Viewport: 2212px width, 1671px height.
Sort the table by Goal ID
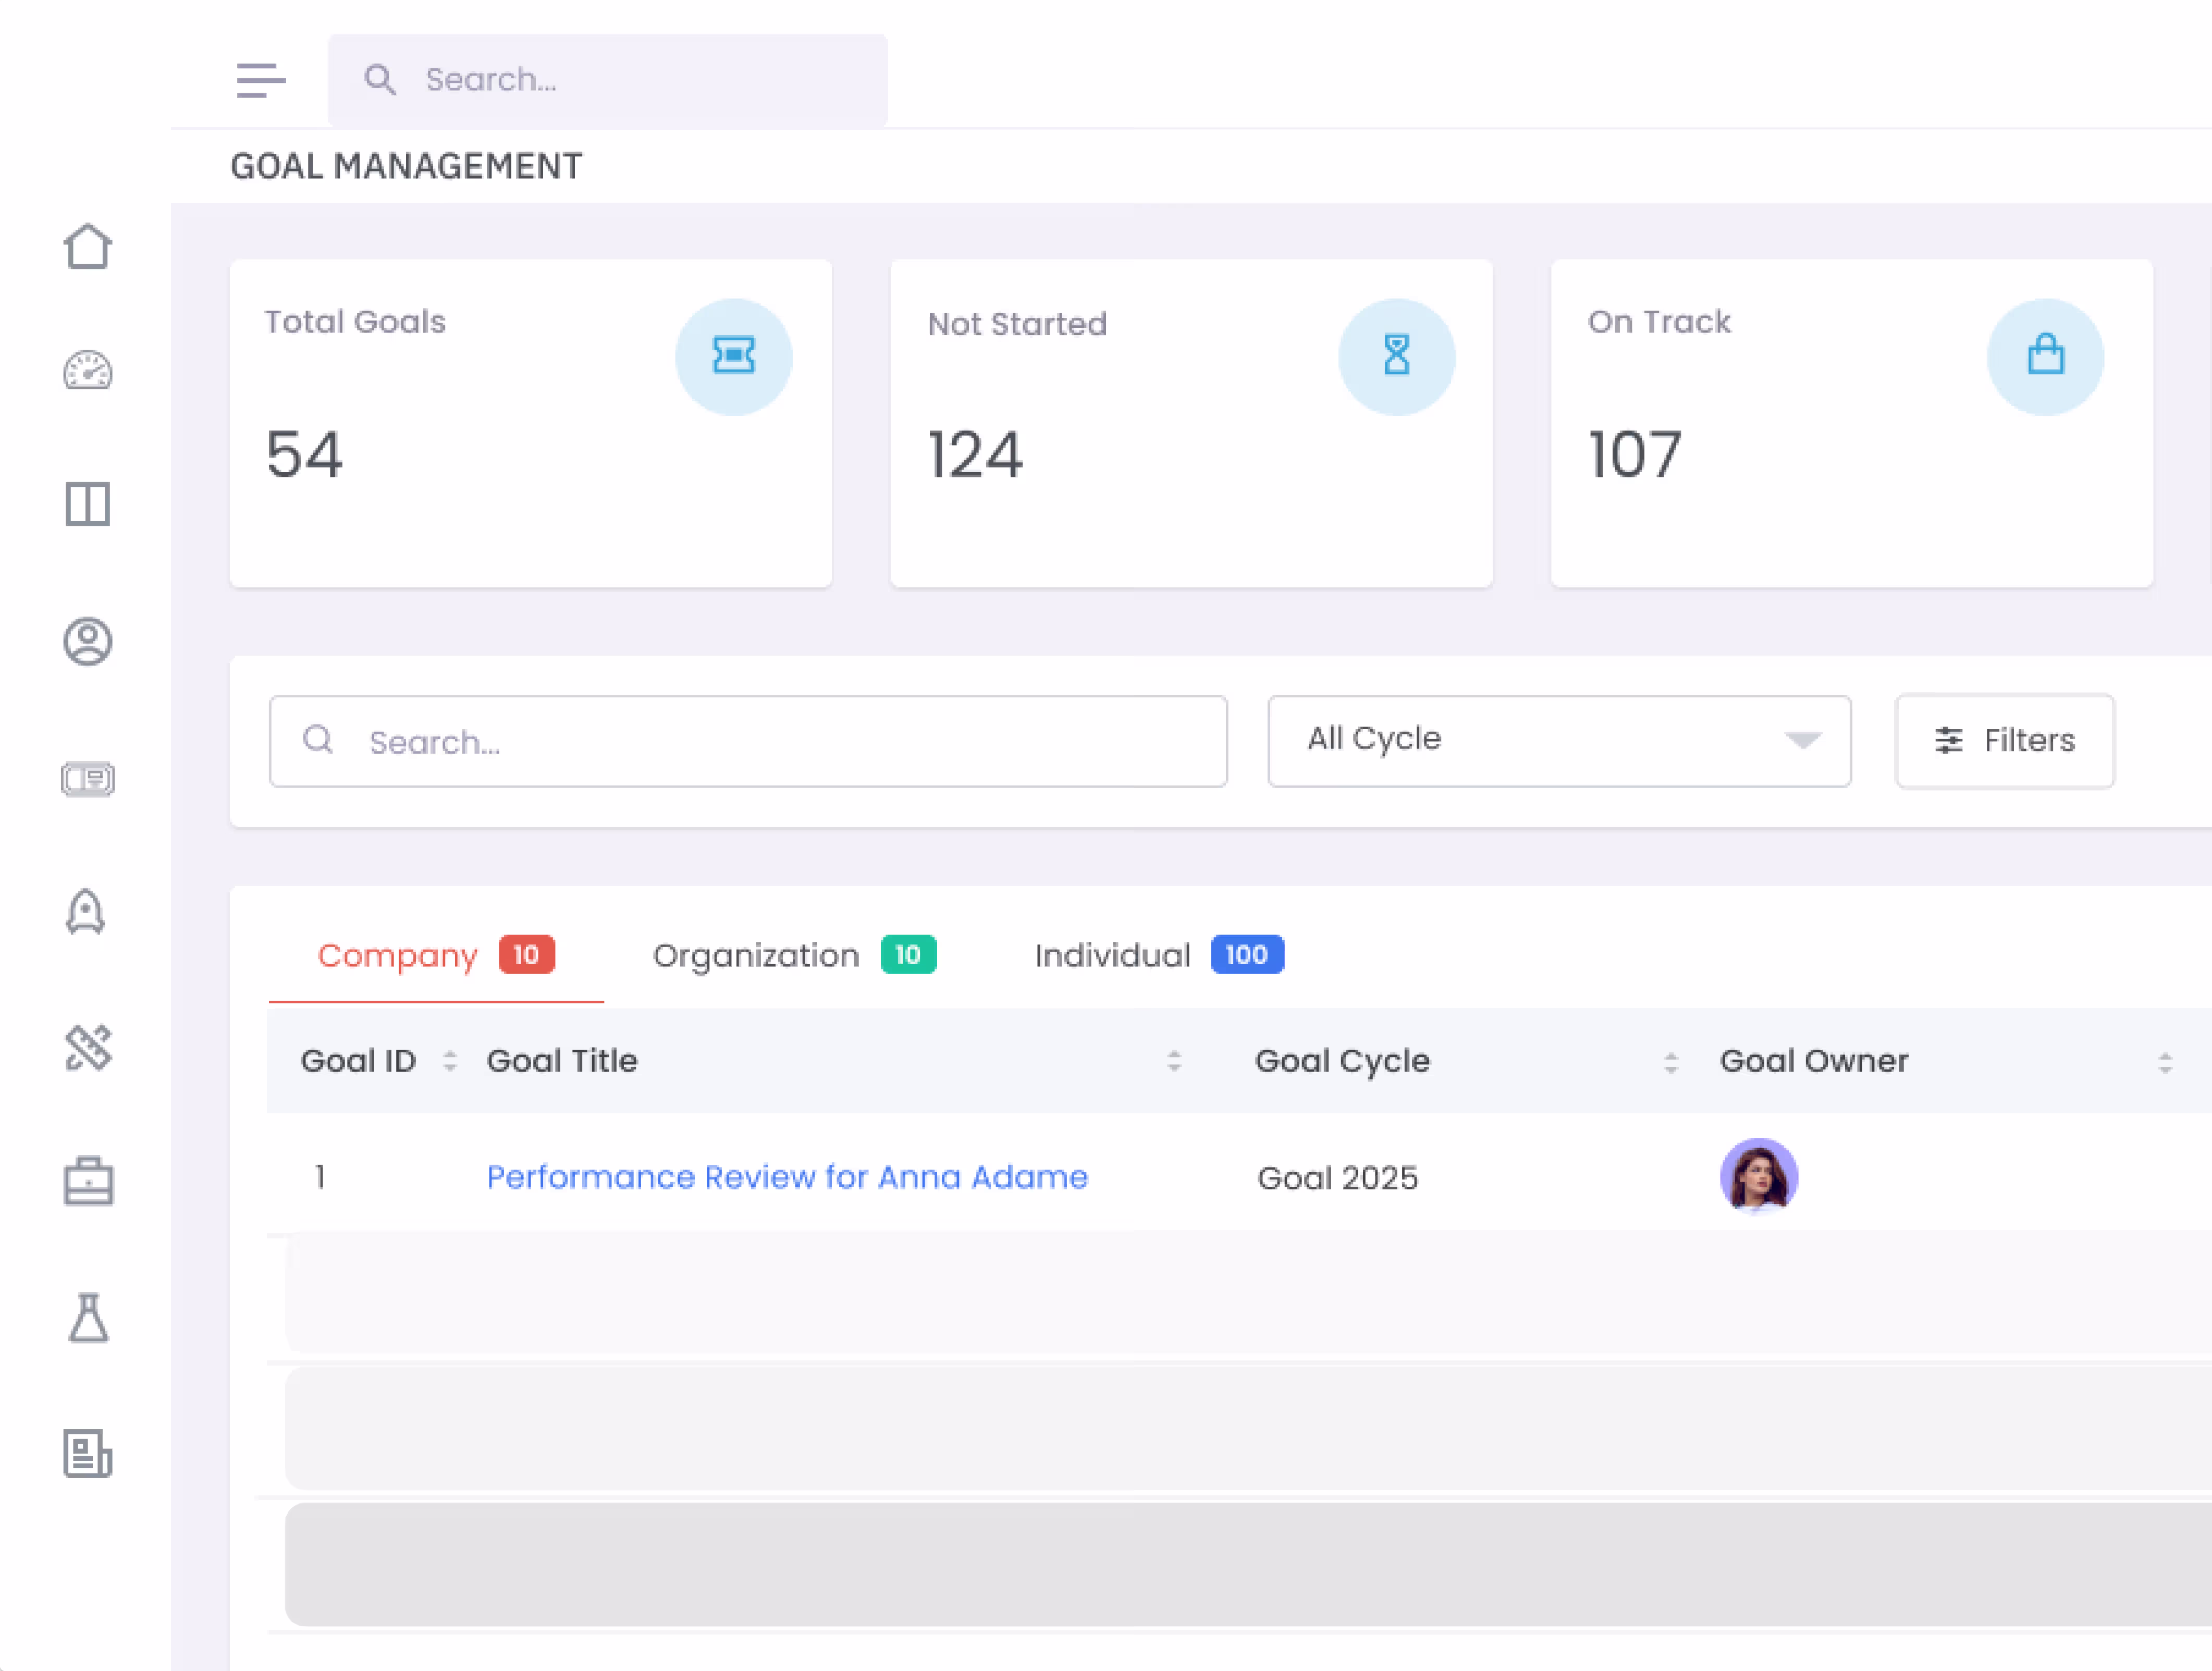click(x=450, y=1061)
